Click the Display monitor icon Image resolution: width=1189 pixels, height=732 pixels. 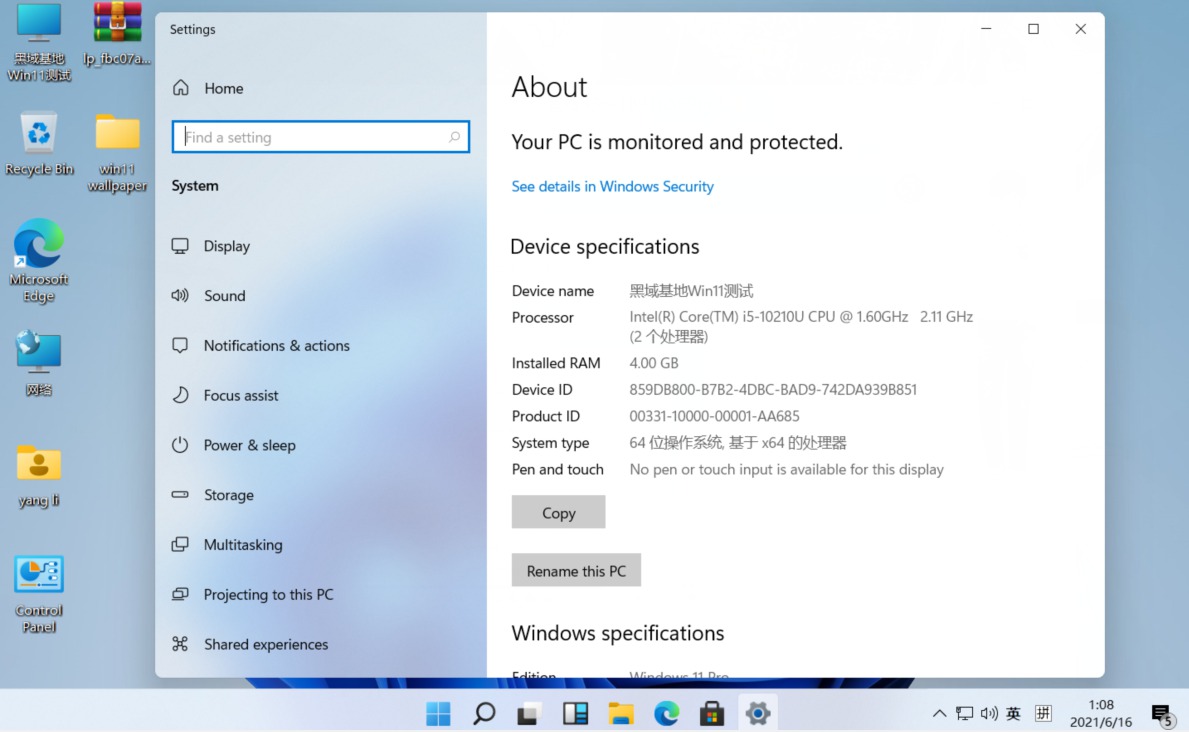point(180,246)
